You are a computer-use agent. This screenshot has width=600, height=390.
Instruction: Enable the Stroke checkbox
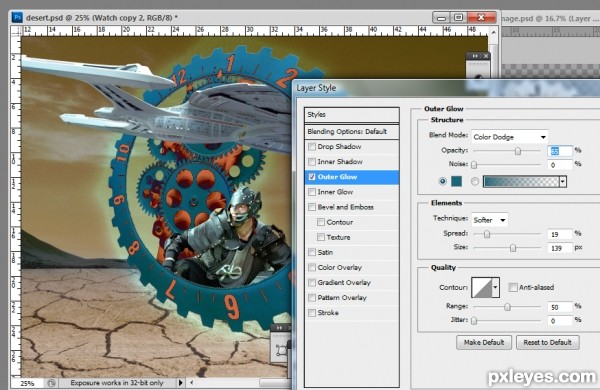click(x=312, y=313)
